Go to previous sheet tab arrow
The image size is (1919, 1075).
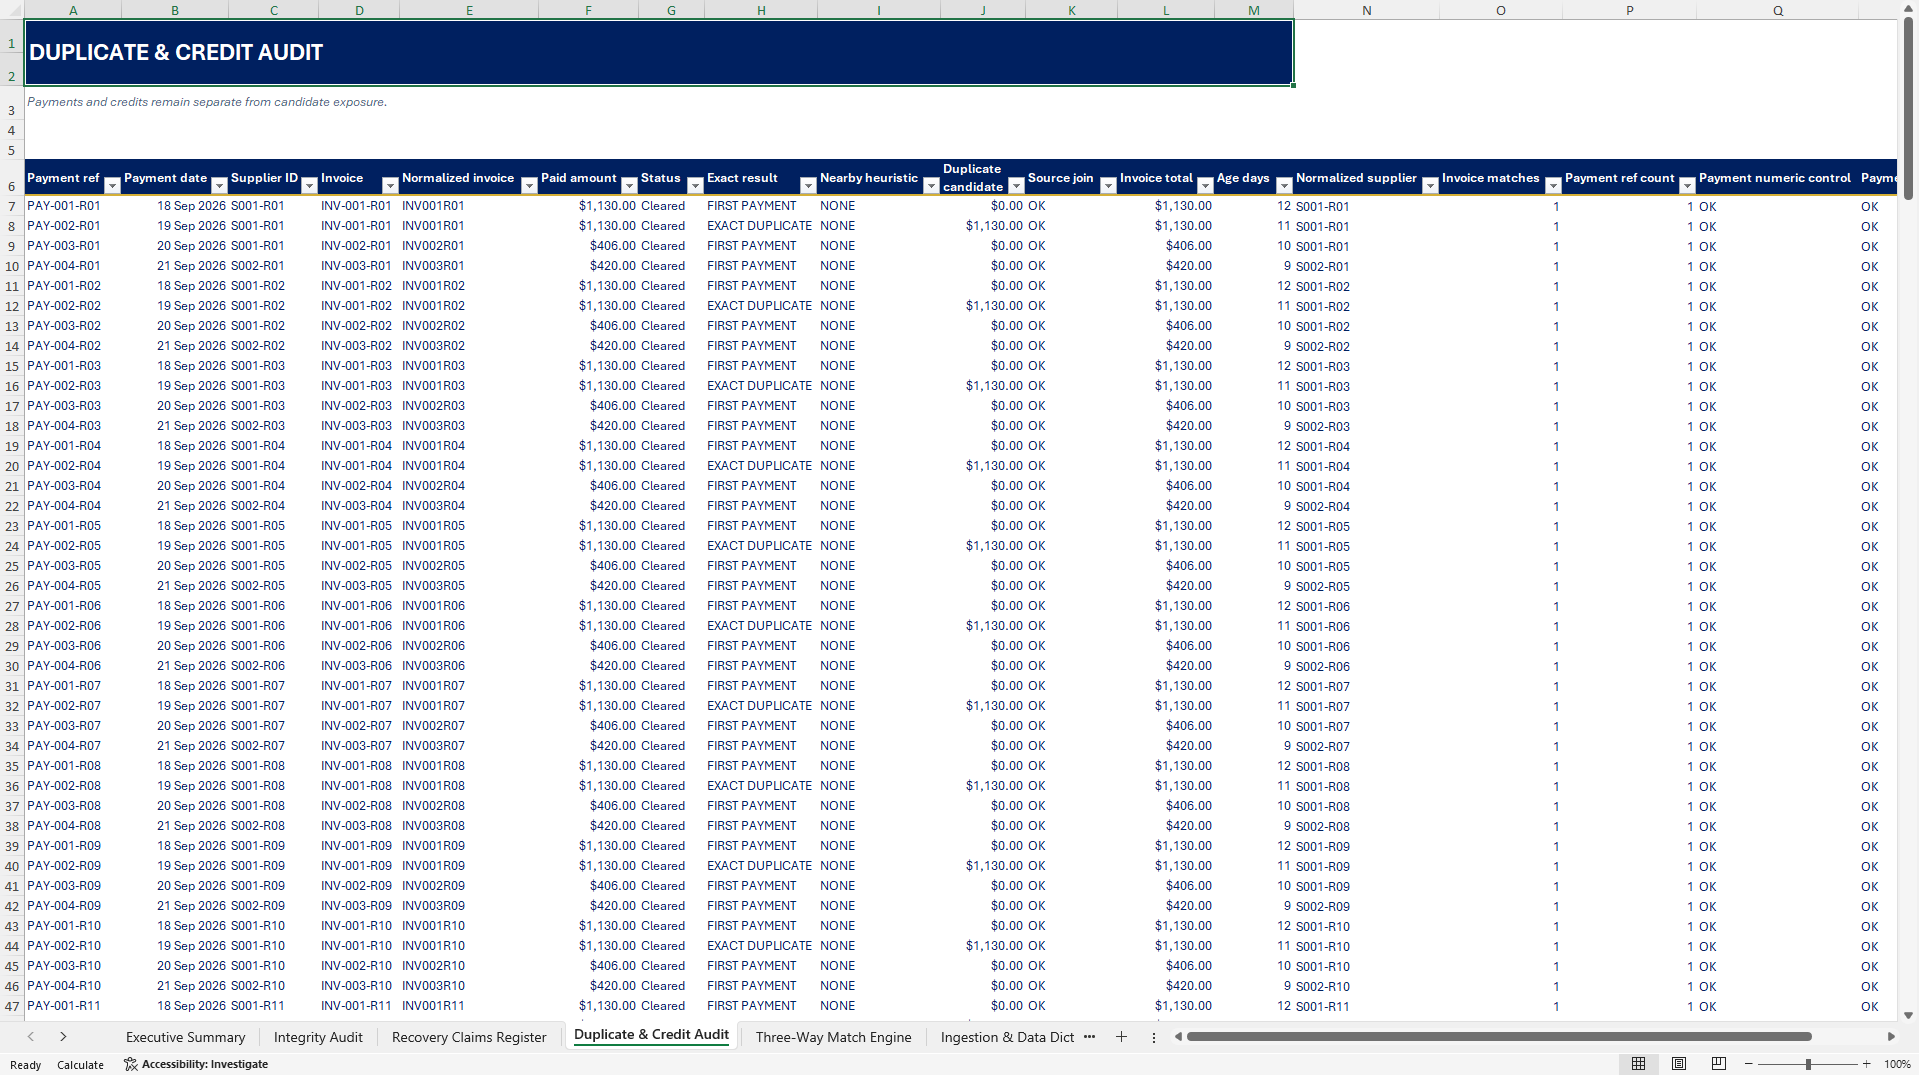pos(31,1037)
